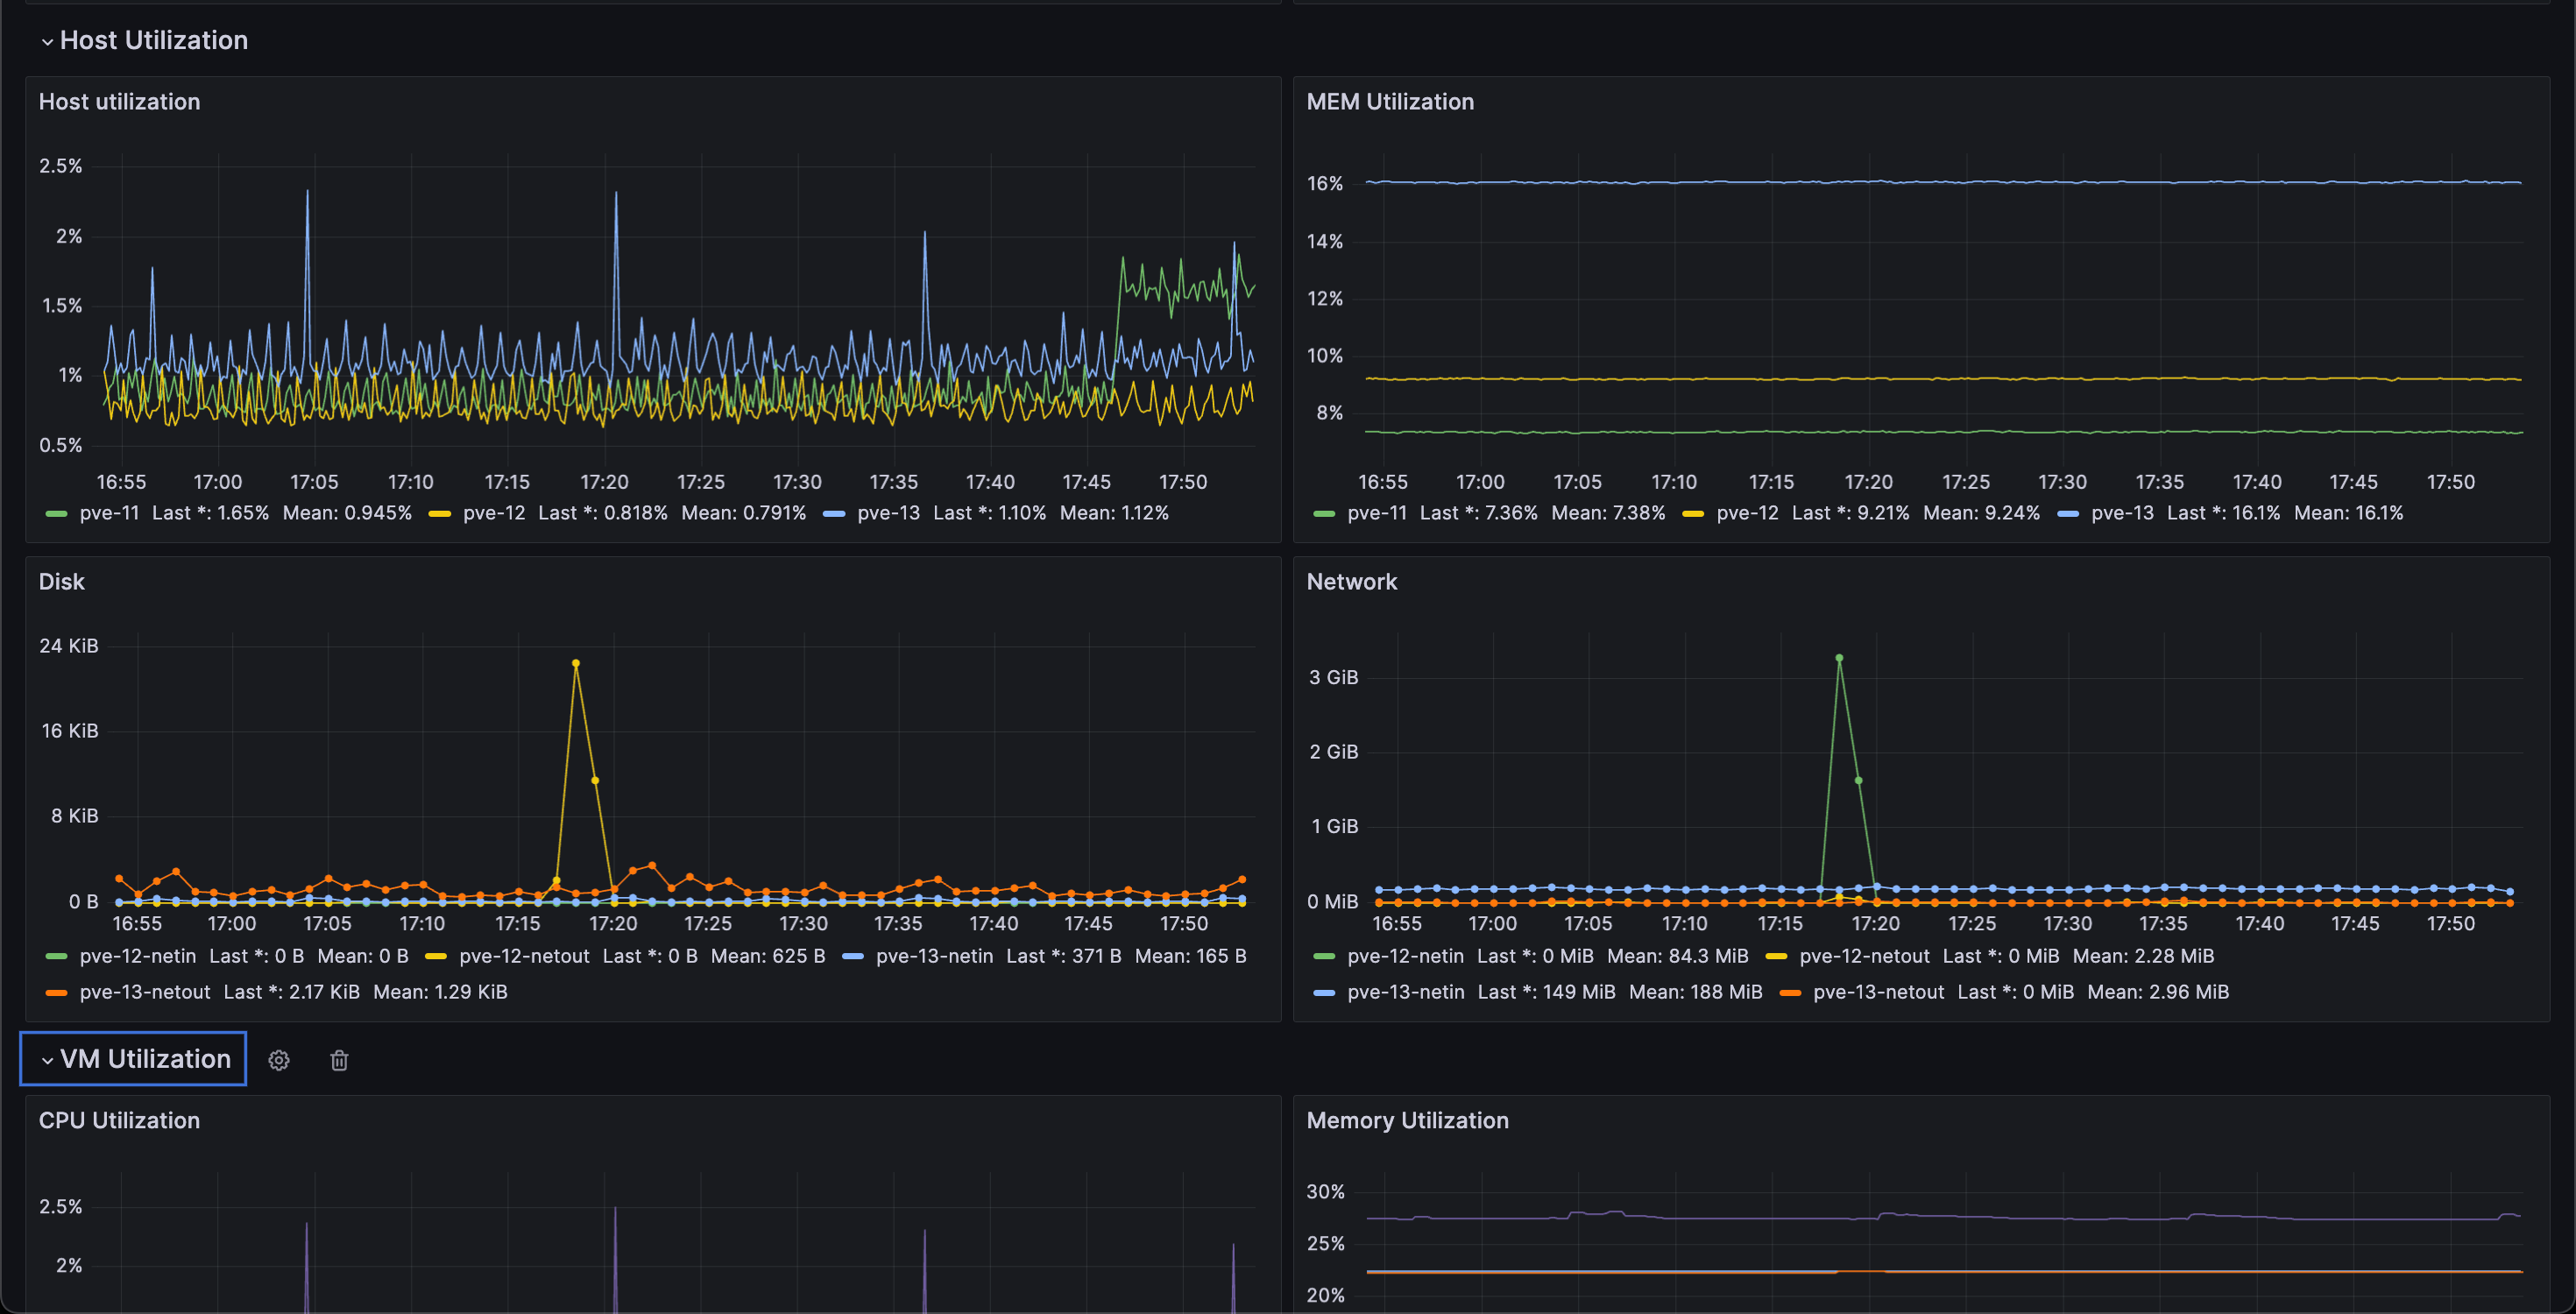Image resolution: width=2576 pixels, height=1314 pixels.
Task: Open VM Utilization row settings gear
Action: [279, 1060]
